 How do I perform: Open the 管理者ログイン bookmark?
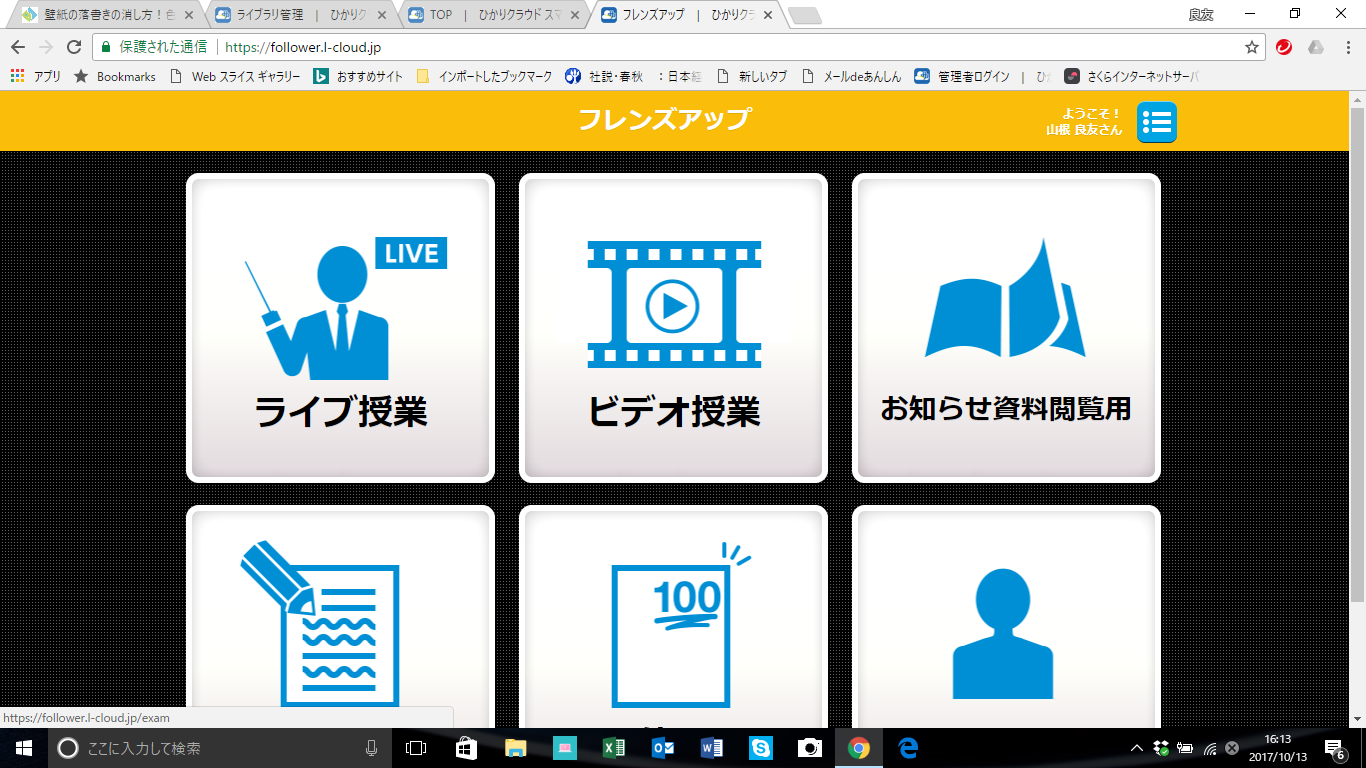pyautogui.click(x=962, y=76)
